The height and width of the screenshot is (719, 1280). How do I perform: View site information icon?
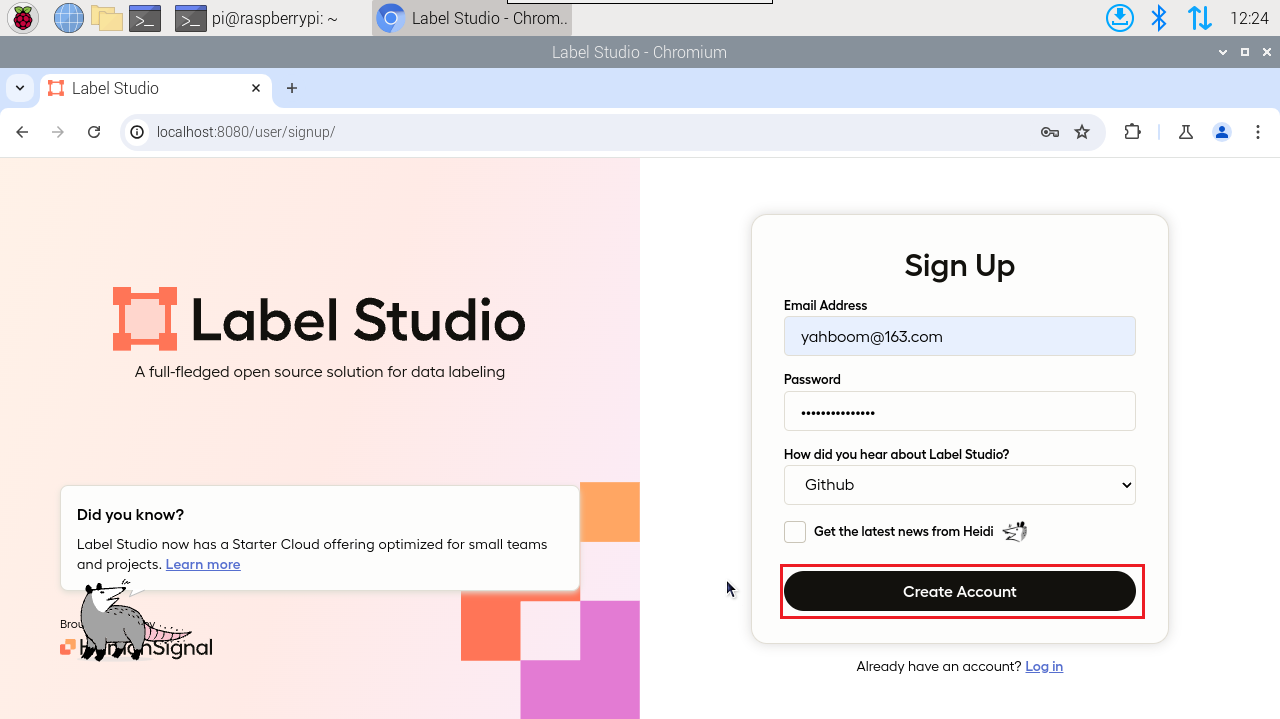tap(138, 132)
